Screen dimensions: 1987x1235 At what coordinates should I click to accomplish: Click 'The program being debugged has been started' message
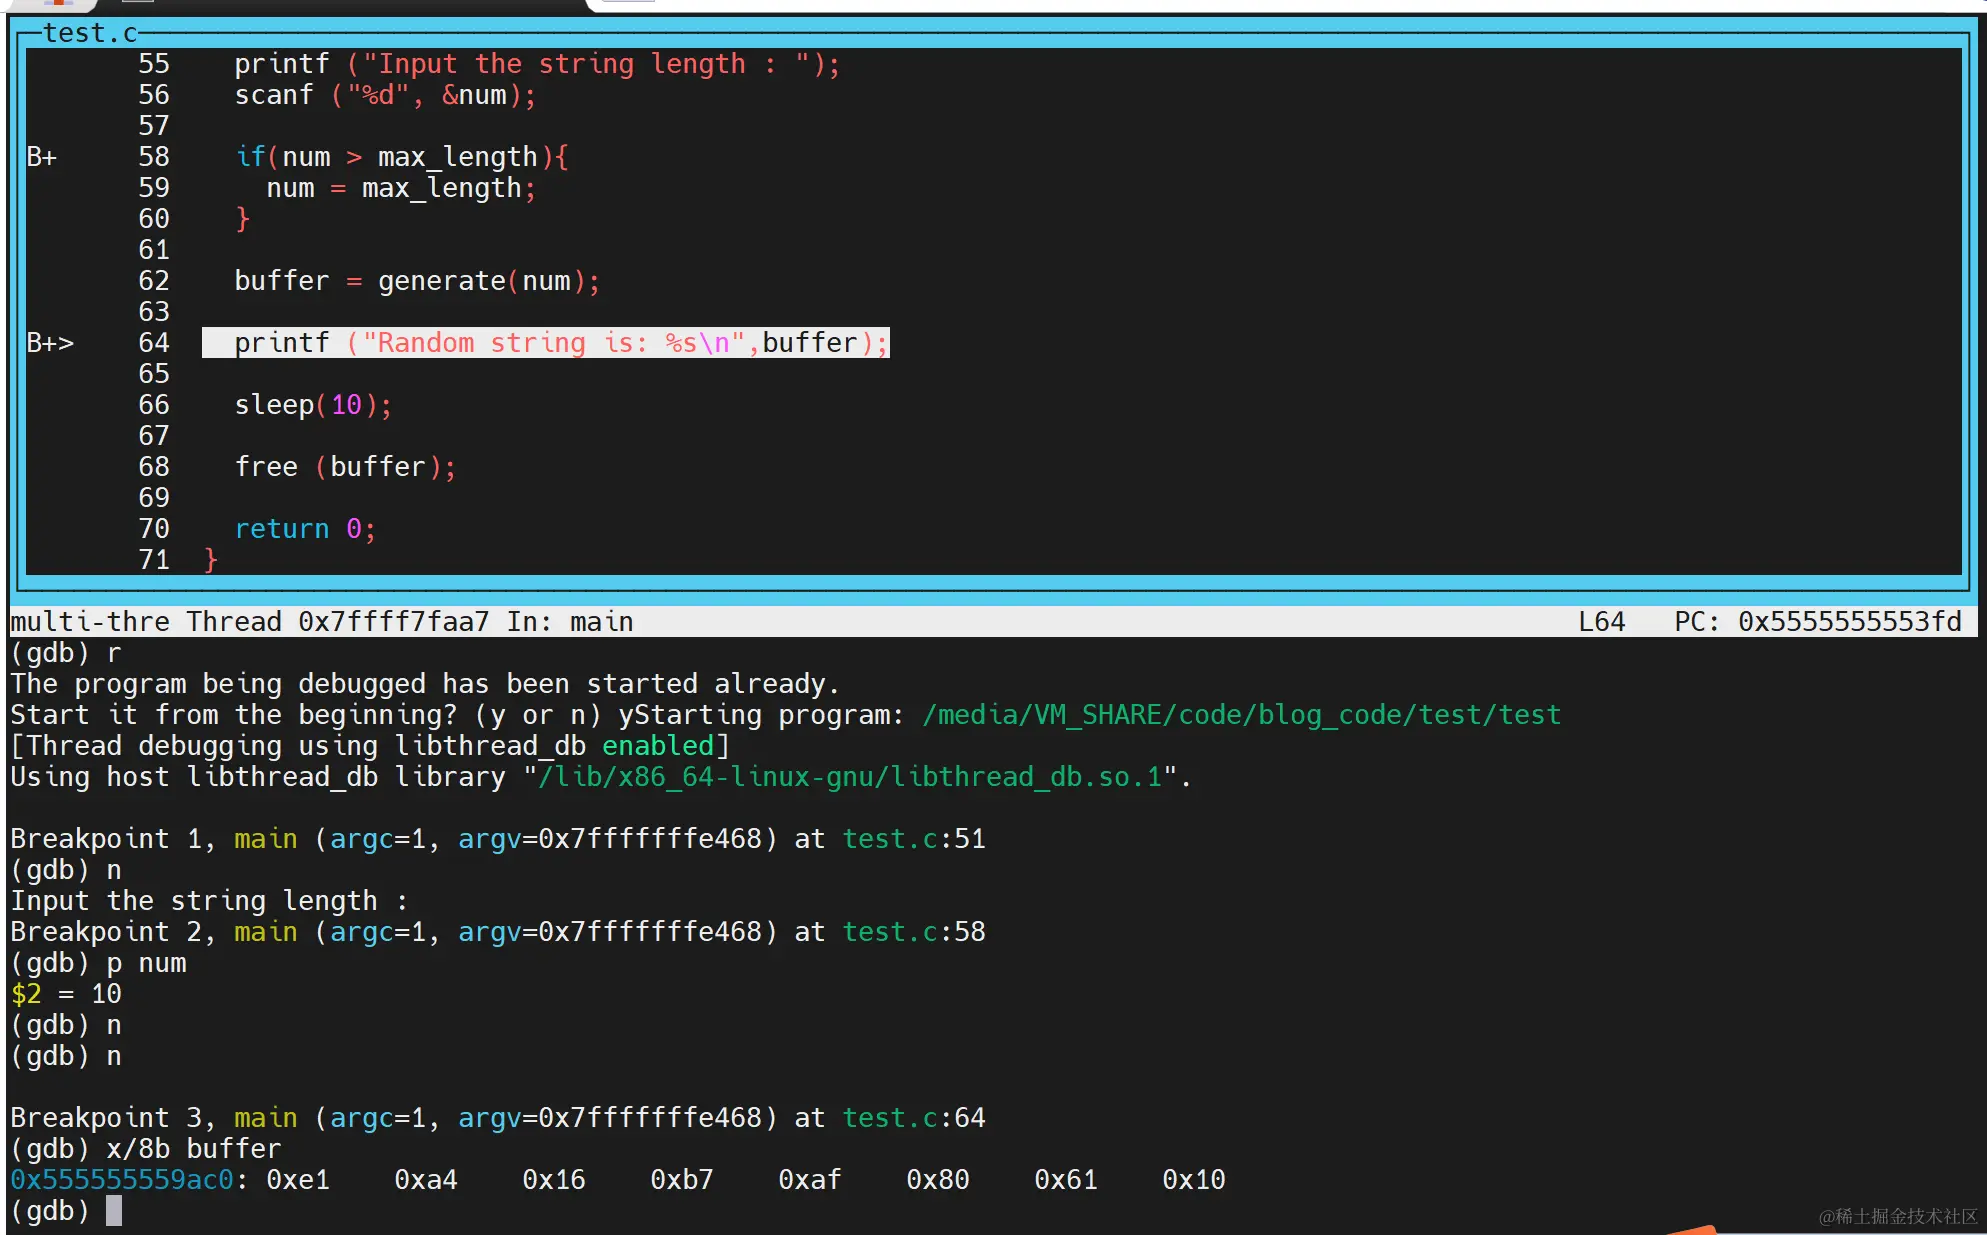point(426,684)
